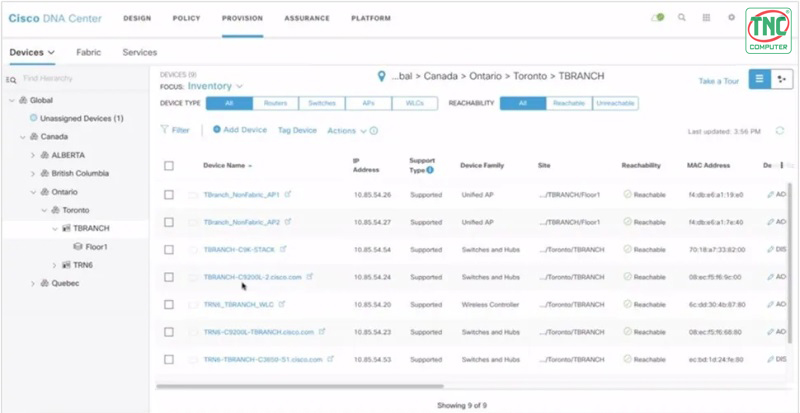Click the info icon next to Actions
Image resolution: width=800 pixels, height=413 pixels.
pyautogui.click(x=374, y=131)
